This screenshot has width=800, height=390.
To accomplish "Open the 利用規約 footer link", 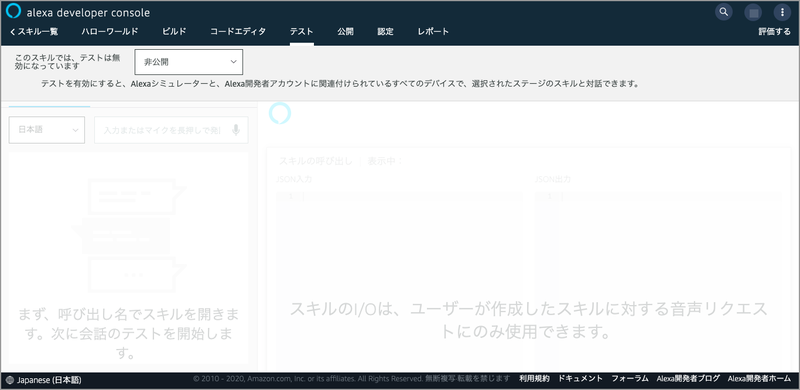I will (x=534, y=379).
